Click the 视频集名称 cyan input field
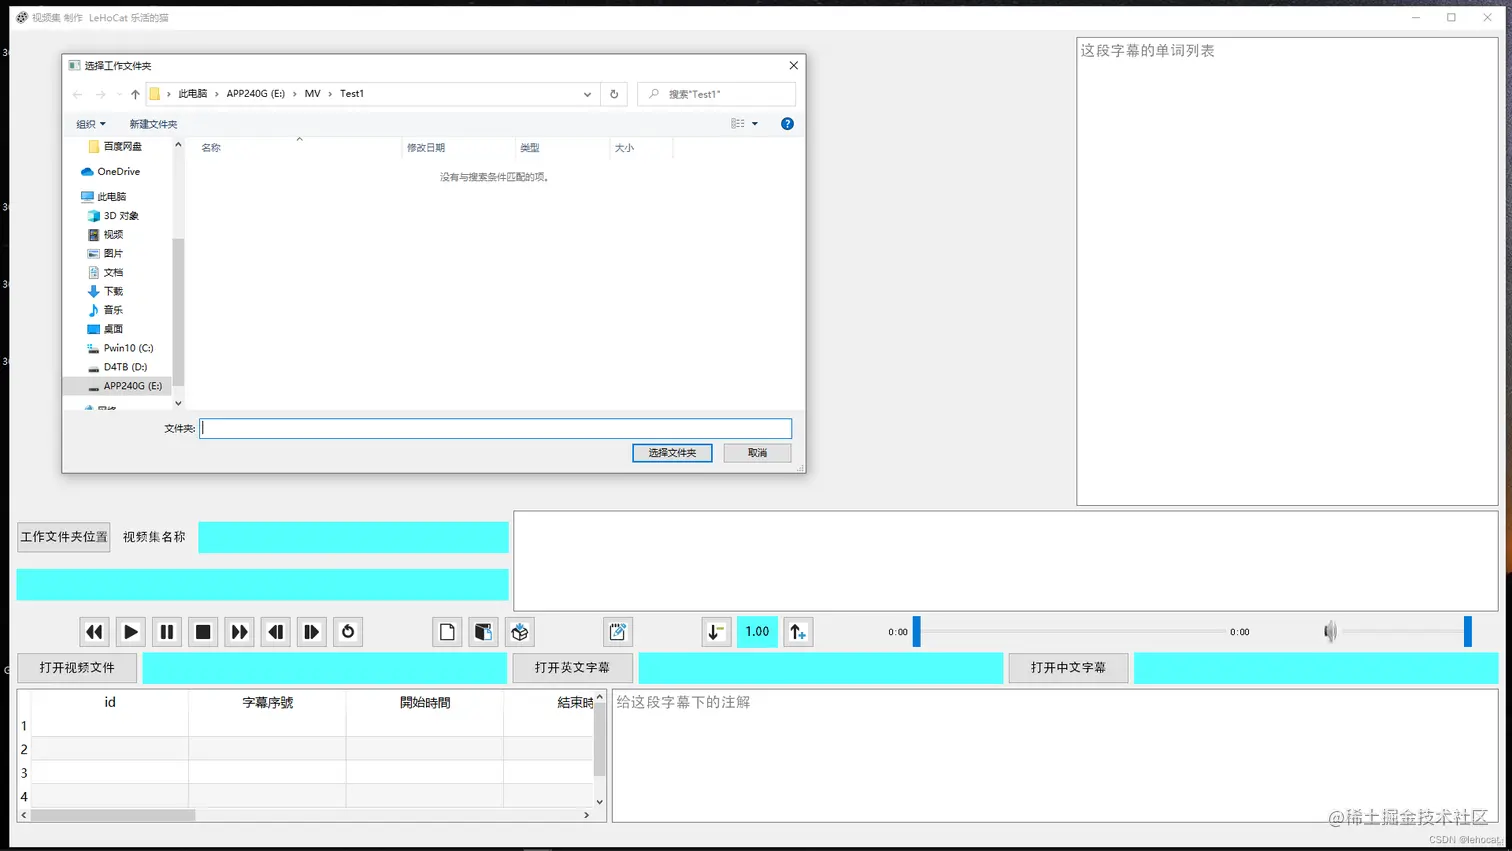Image resolution: width=1512 pixels, height=851 pixels. tap(353, 537)
